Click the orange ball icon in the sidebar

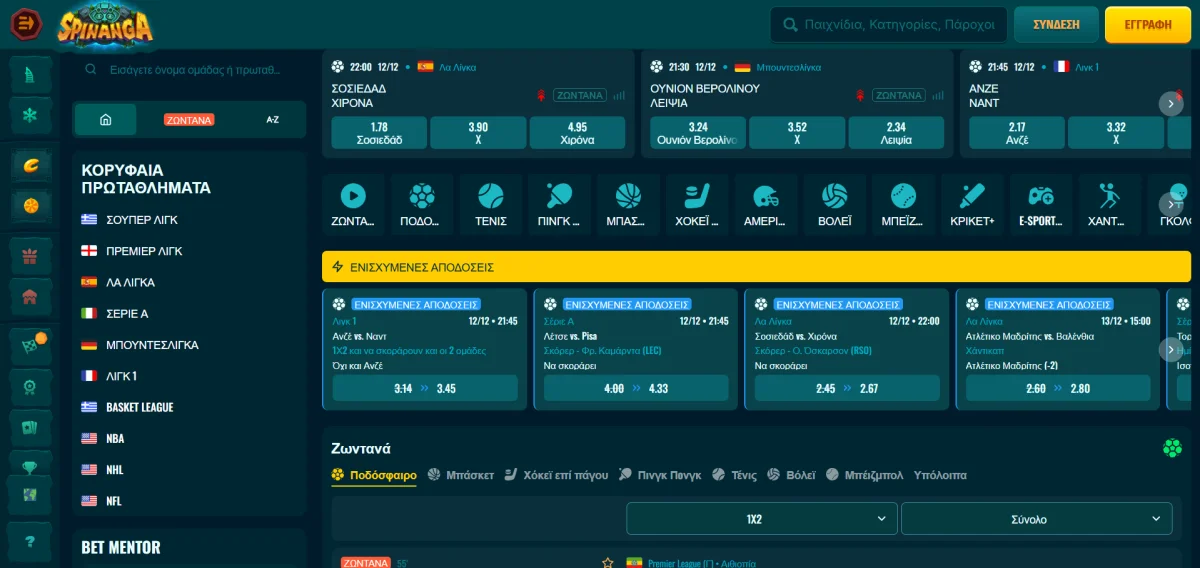pyautogui.click(x=29, y=205)
